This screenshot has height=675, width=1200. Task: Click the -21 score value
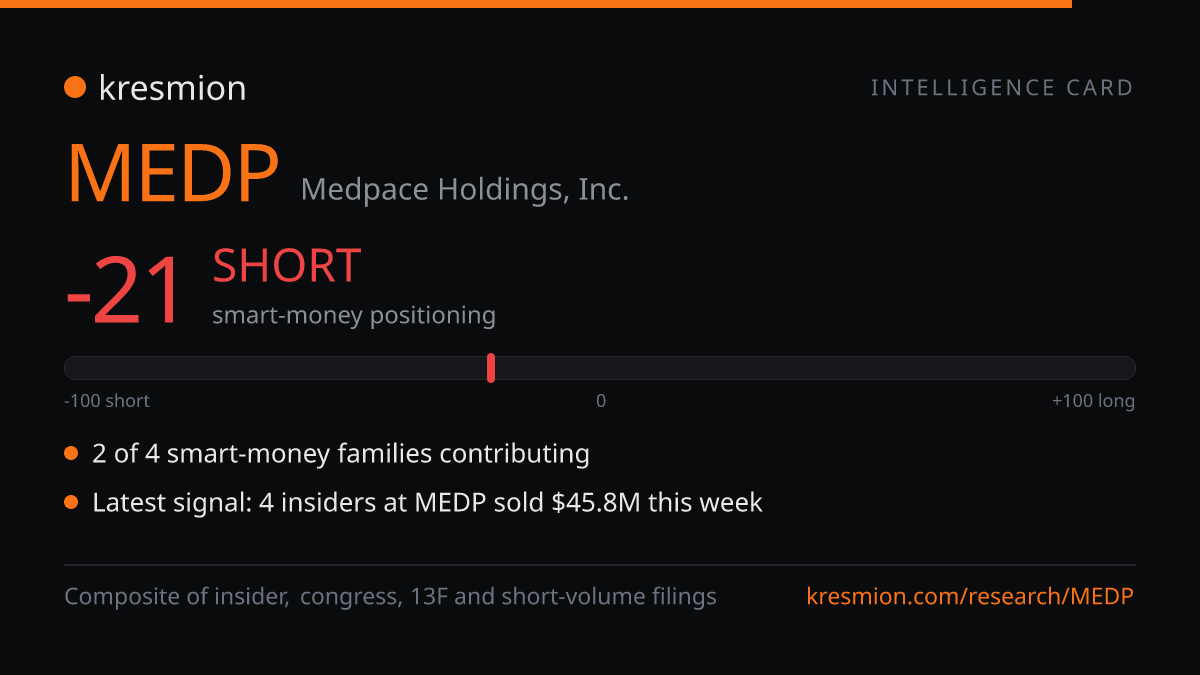126,291
